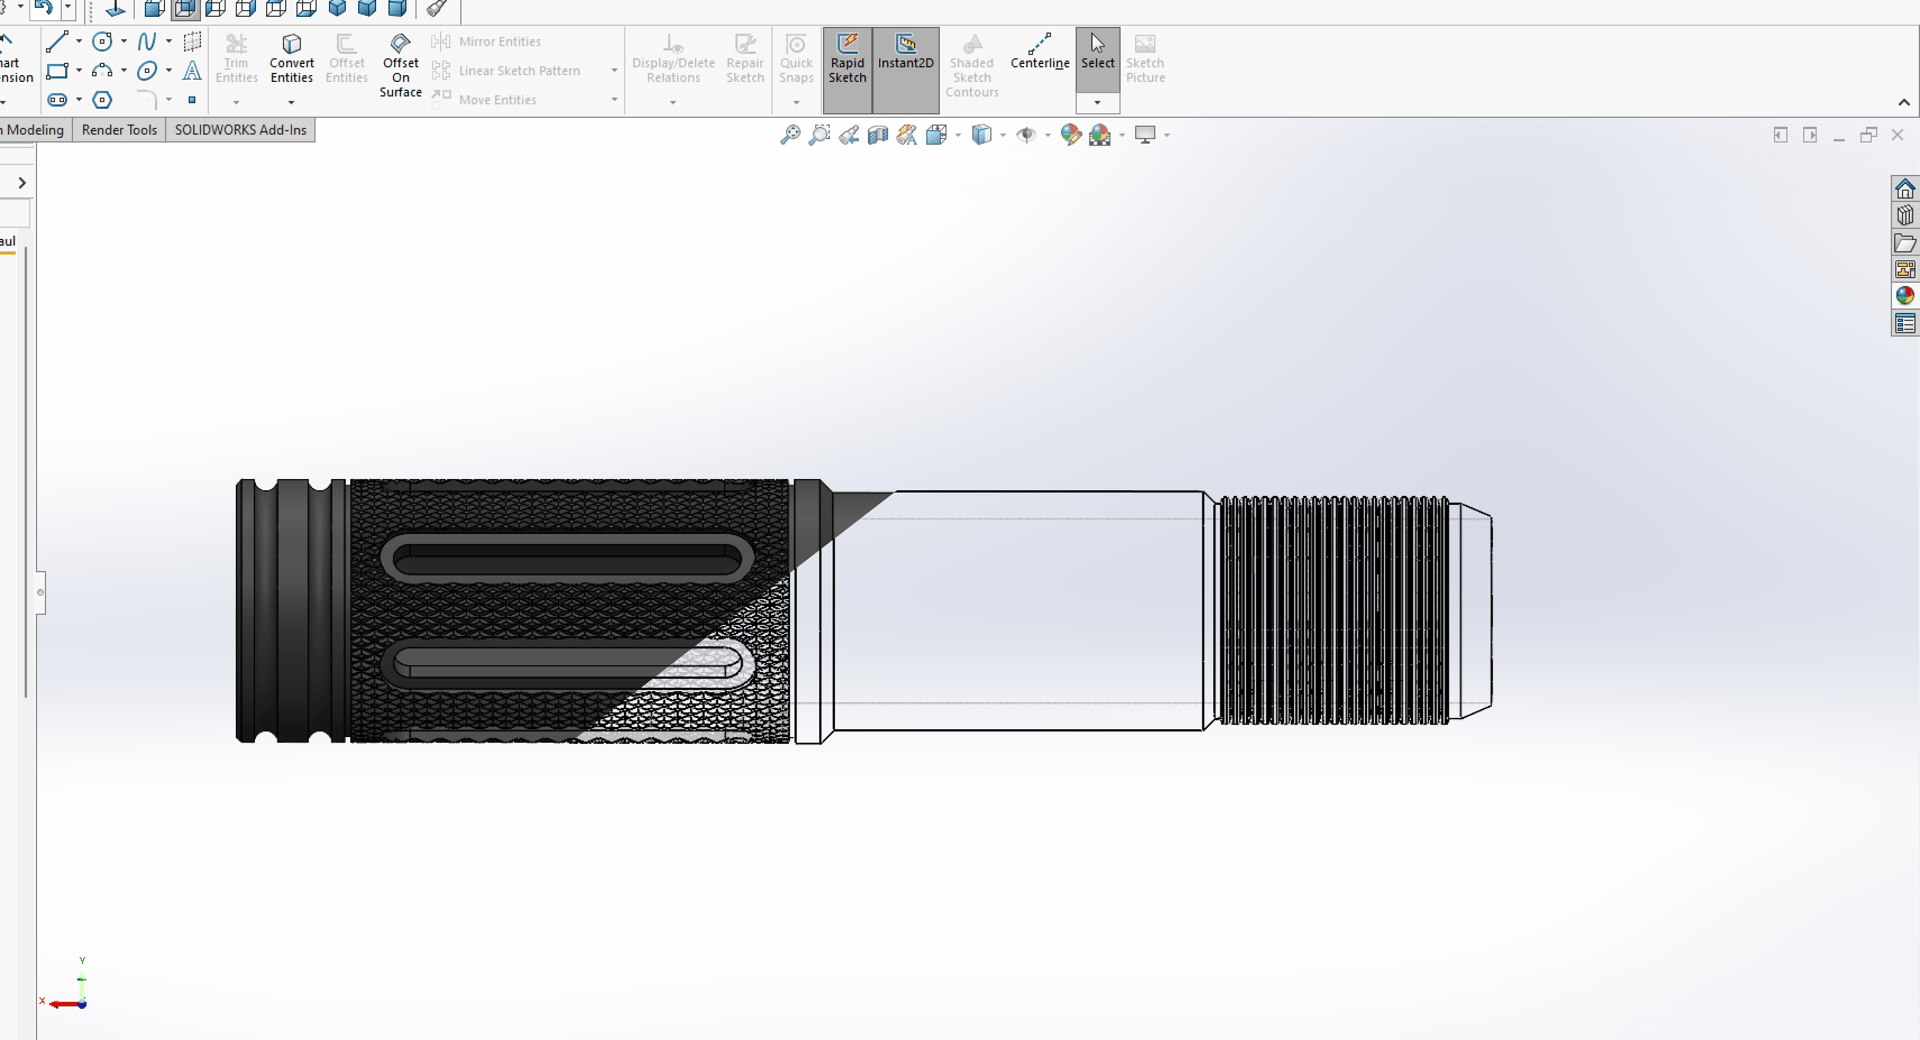Select the Line sketch tool
Image resolution: width=1920 pixels, height=1040 pixels.
click(x=57, y=42)
